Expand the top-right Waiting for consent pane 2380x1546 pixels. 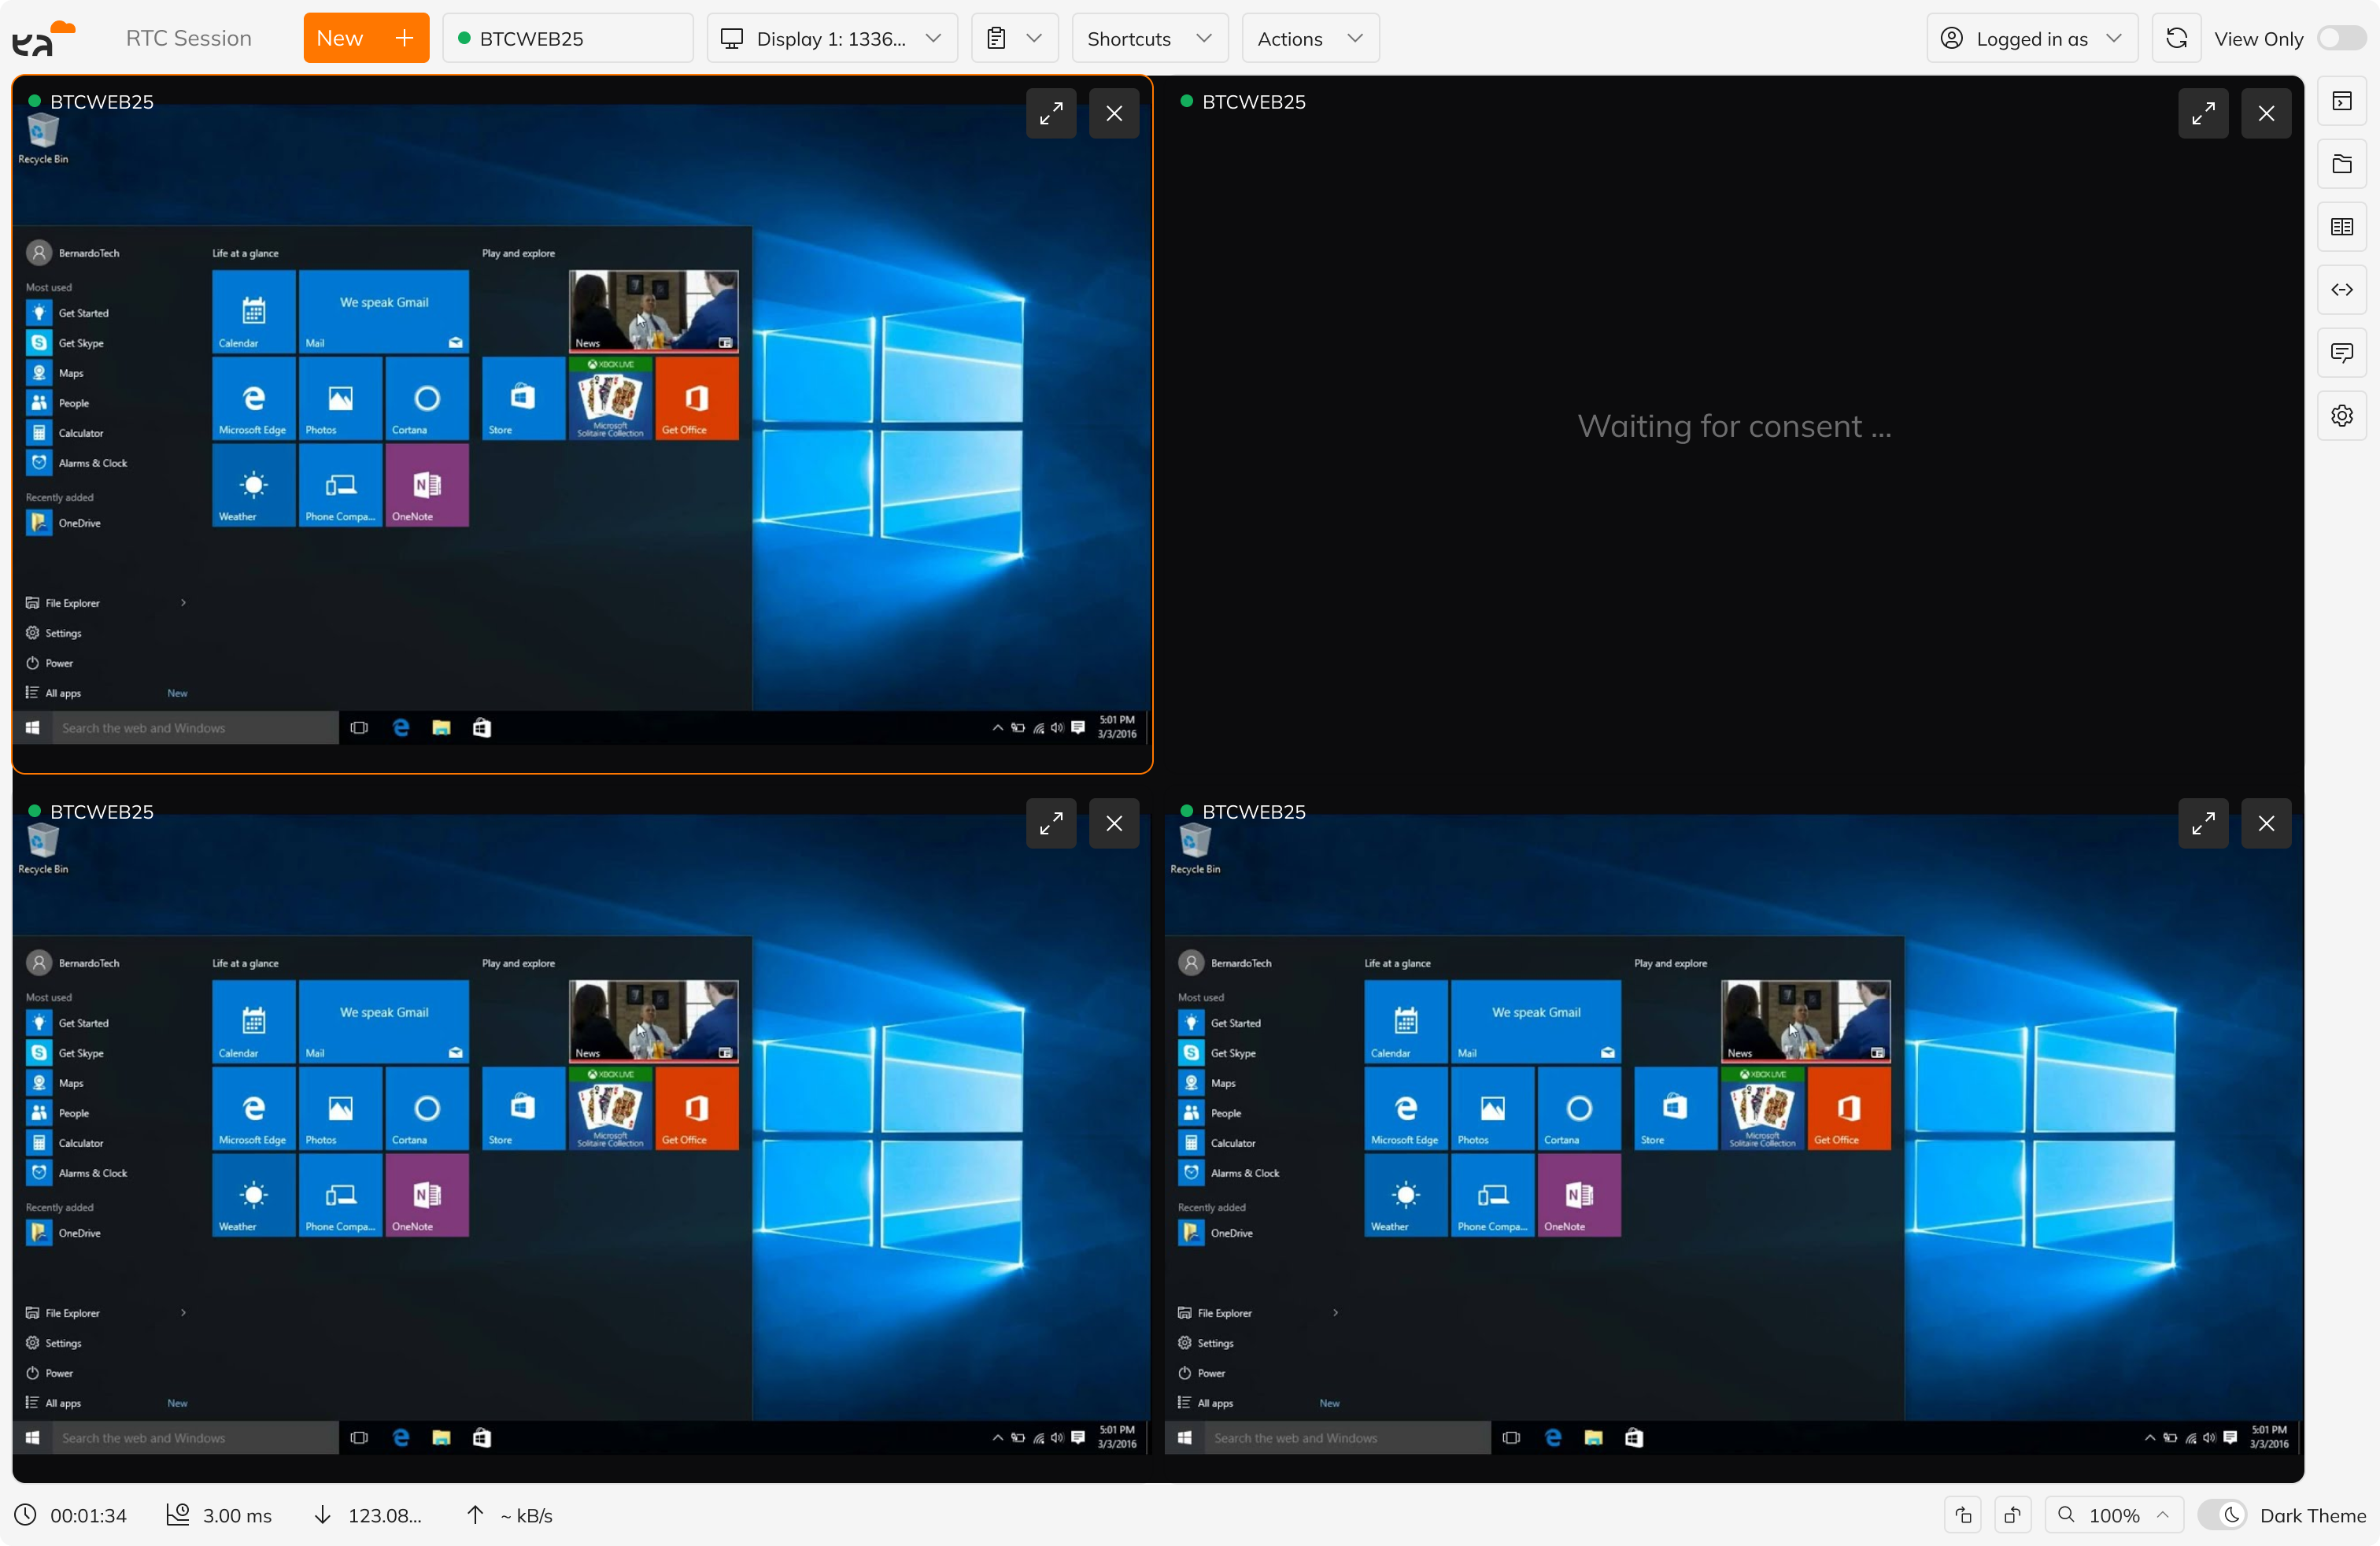tap(2203, 114)
